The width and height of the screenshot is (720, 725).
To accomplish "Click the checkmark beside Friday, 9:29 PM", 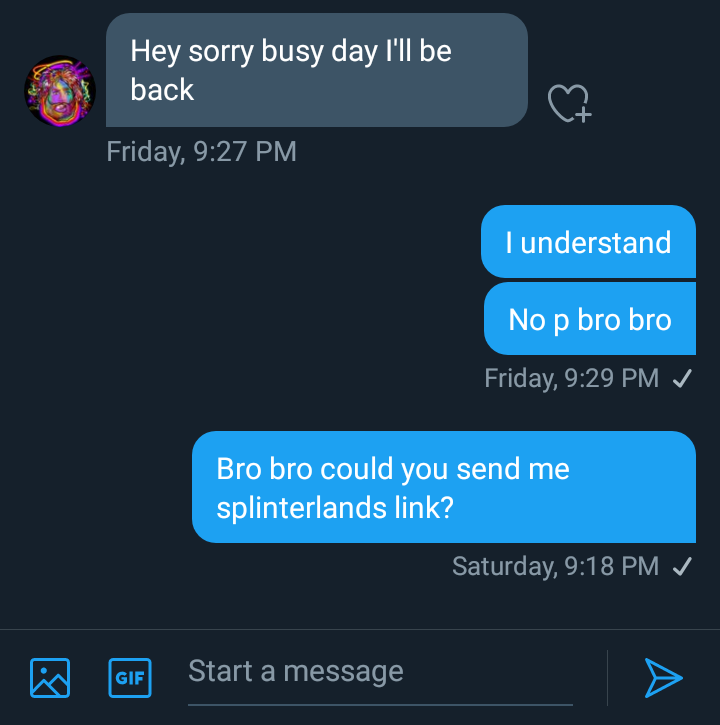I will point(683,379).
